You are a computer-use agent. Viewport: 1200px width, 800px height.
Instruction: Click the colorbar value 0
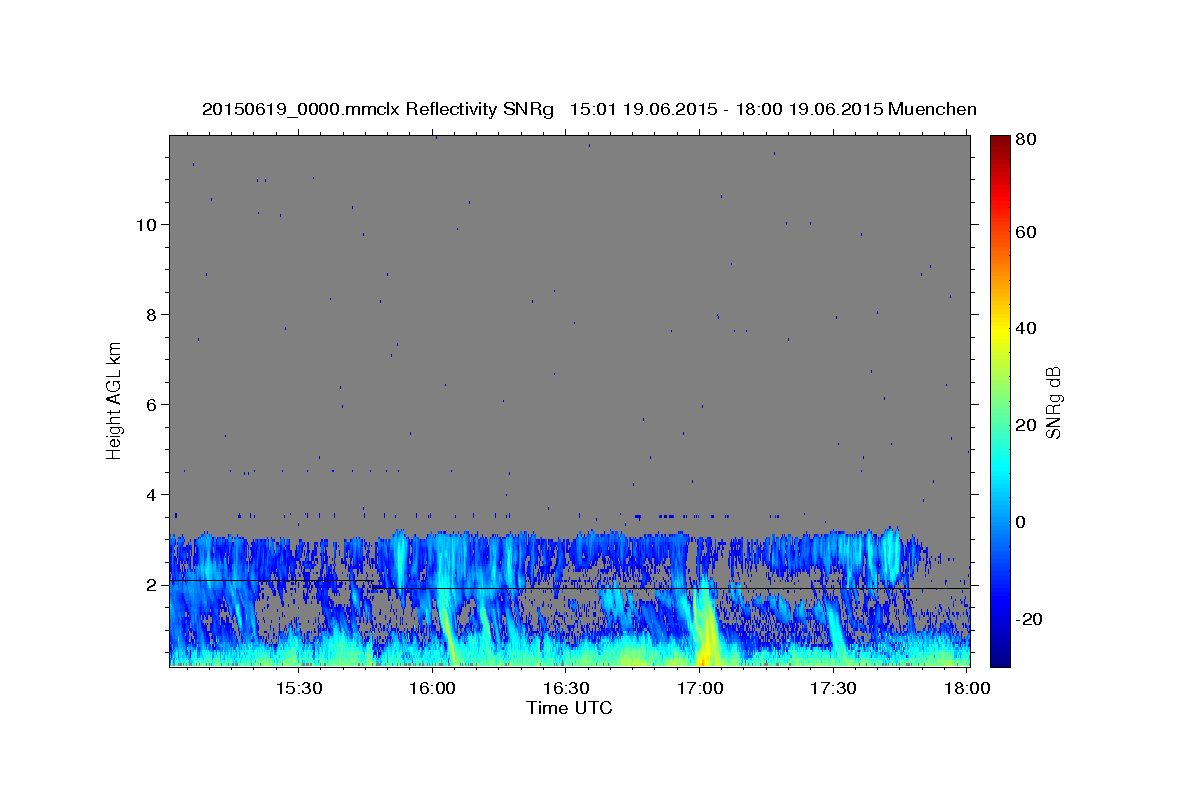tap(1021, 521)
